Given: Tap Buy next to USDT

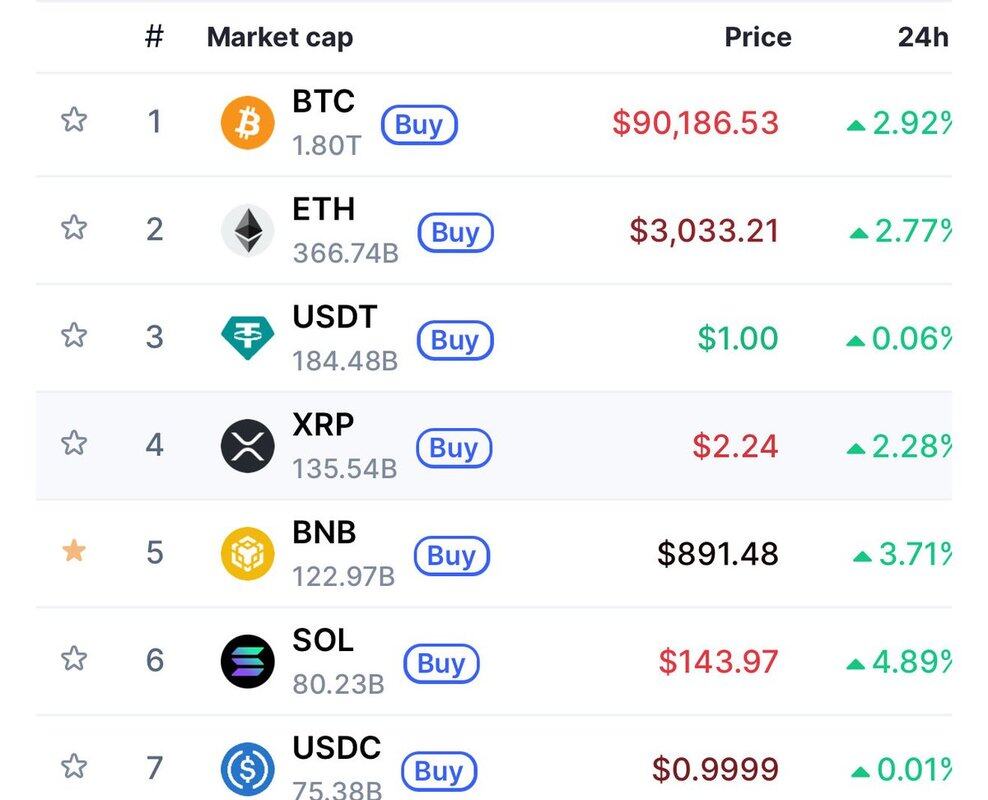Looking at the screenshot, I should 454,340.
